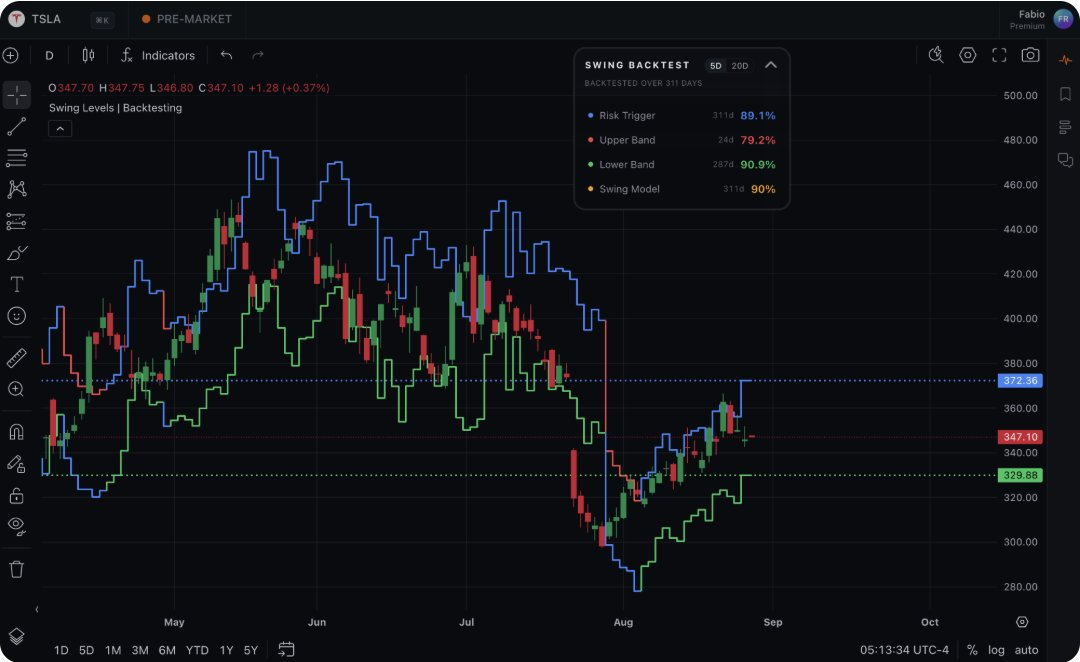Toggle logarithmic price scale
1080x662 pixels.
[x=996, y=650]
